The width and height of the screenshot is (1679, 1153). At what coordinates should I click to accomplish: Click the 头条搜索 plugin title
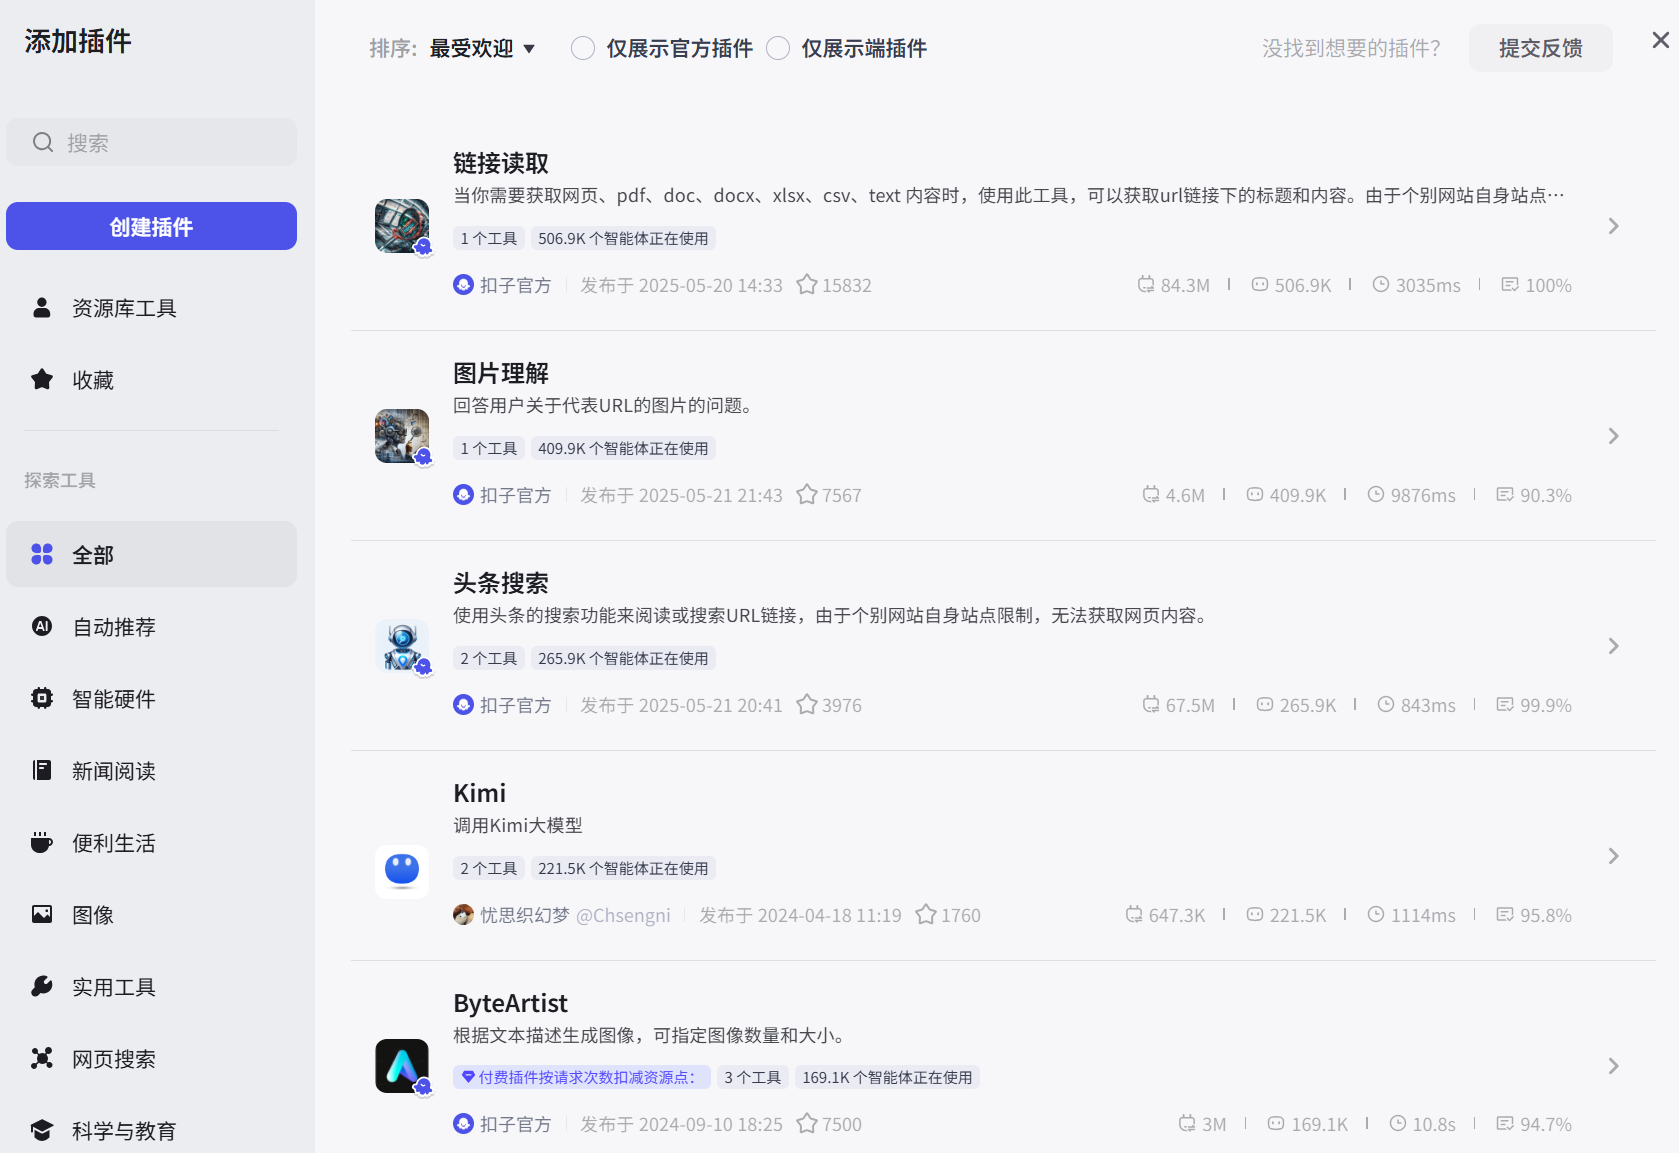pos(501,583)
